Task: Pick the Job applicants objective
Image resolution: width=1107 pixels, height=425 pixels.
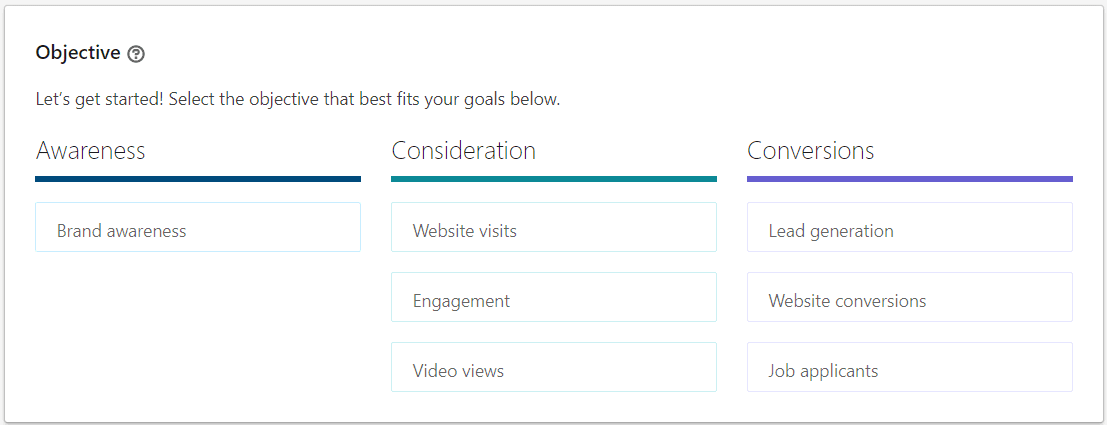Action: click(909, 367)
